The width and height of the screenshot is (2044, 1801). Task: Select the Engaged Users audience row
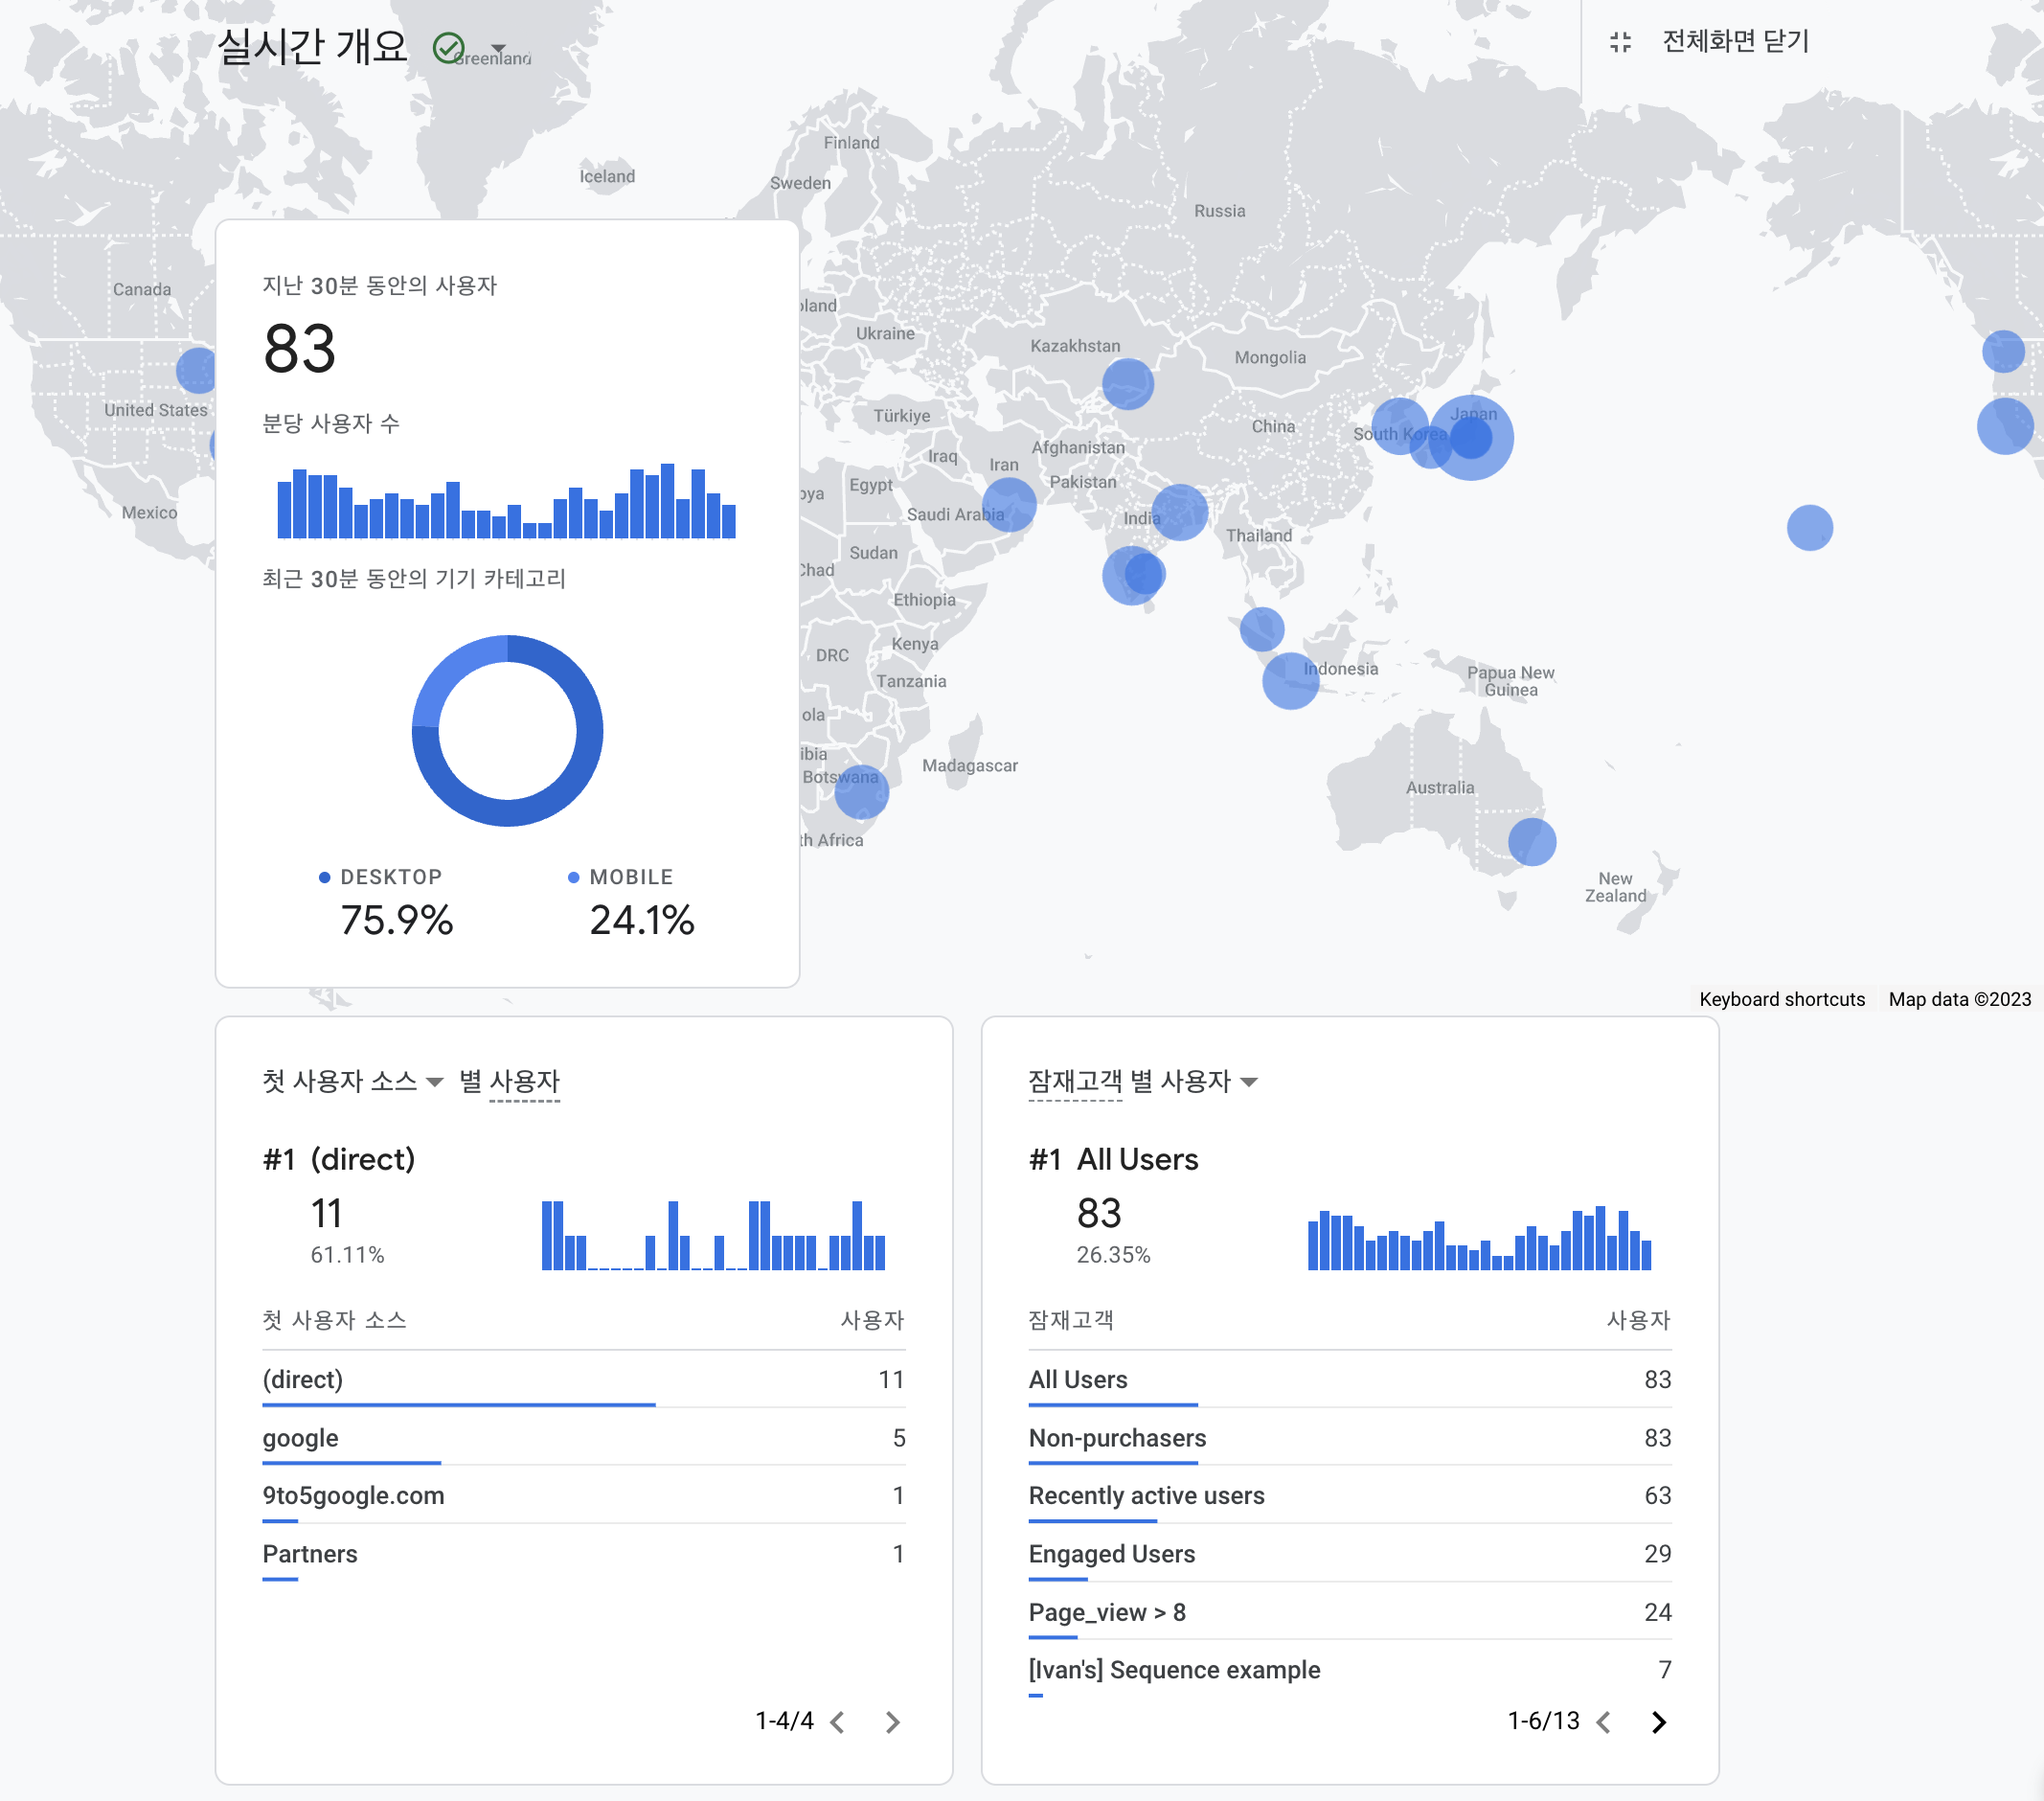tap(1111, 1554)
